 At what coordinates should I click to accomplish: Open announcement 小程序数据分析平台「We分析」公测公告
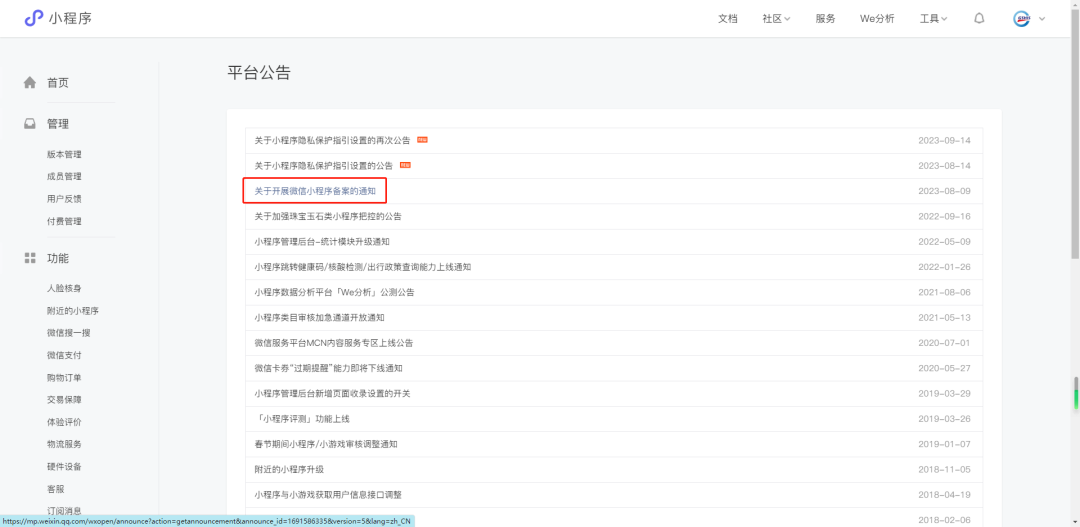pyautogui.click(x=334, y=292)
